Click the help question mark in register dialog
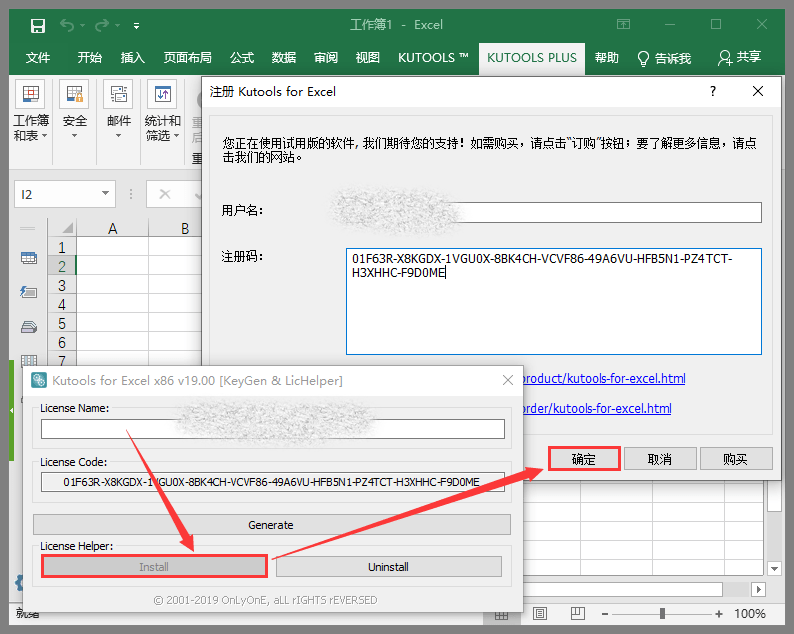Image resolution: width=794 pixels, height=634 pixels. click(x=713, y=91)
